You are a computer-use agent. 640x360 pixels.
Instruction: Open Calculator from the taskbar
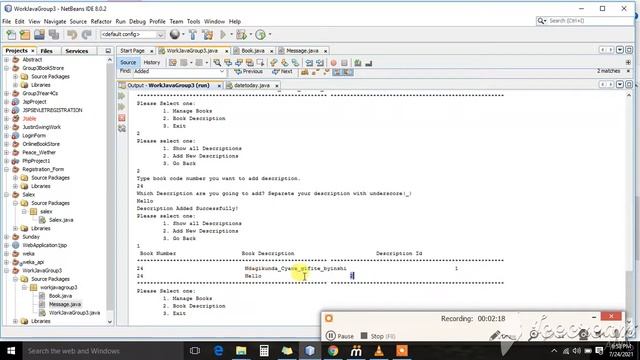pyautogui.click(x=264, y=351)
